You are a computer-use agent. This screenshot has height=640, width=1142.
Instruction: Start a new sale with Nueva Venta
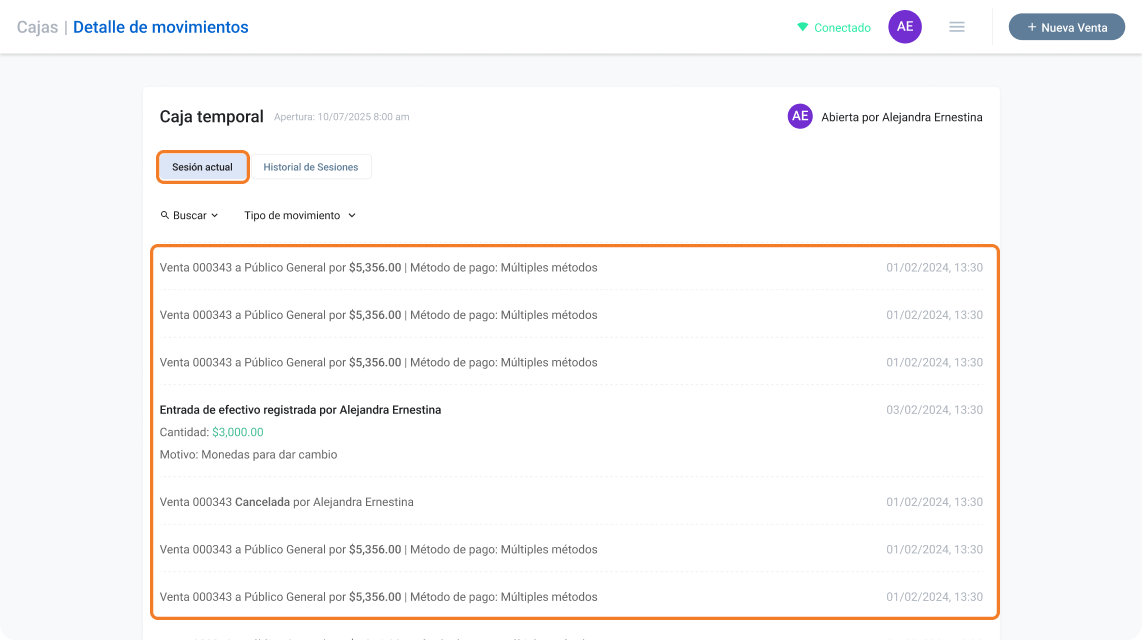point(1066,27)
